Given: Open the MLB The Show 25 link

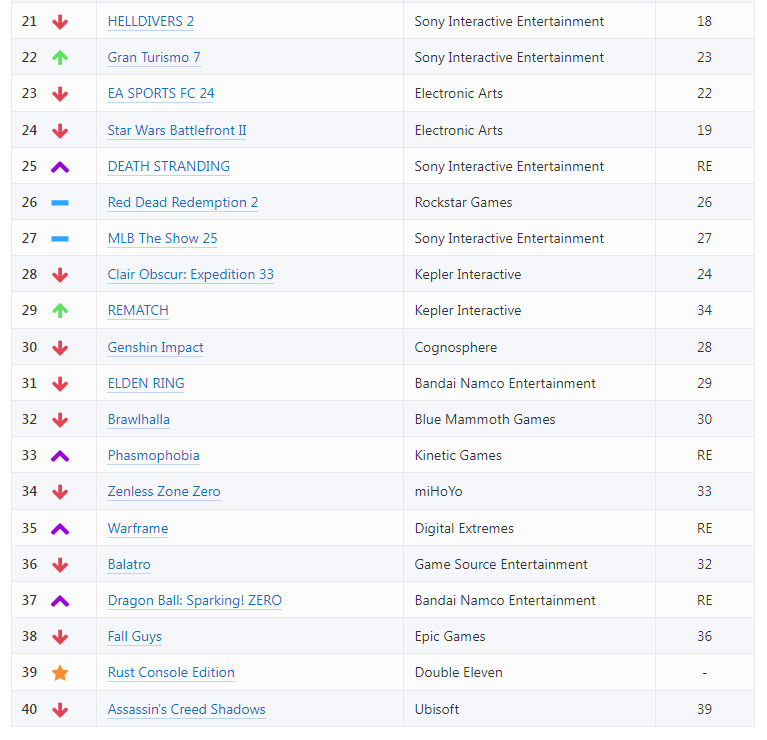Looking at the screenshot, I should point(162,238).
